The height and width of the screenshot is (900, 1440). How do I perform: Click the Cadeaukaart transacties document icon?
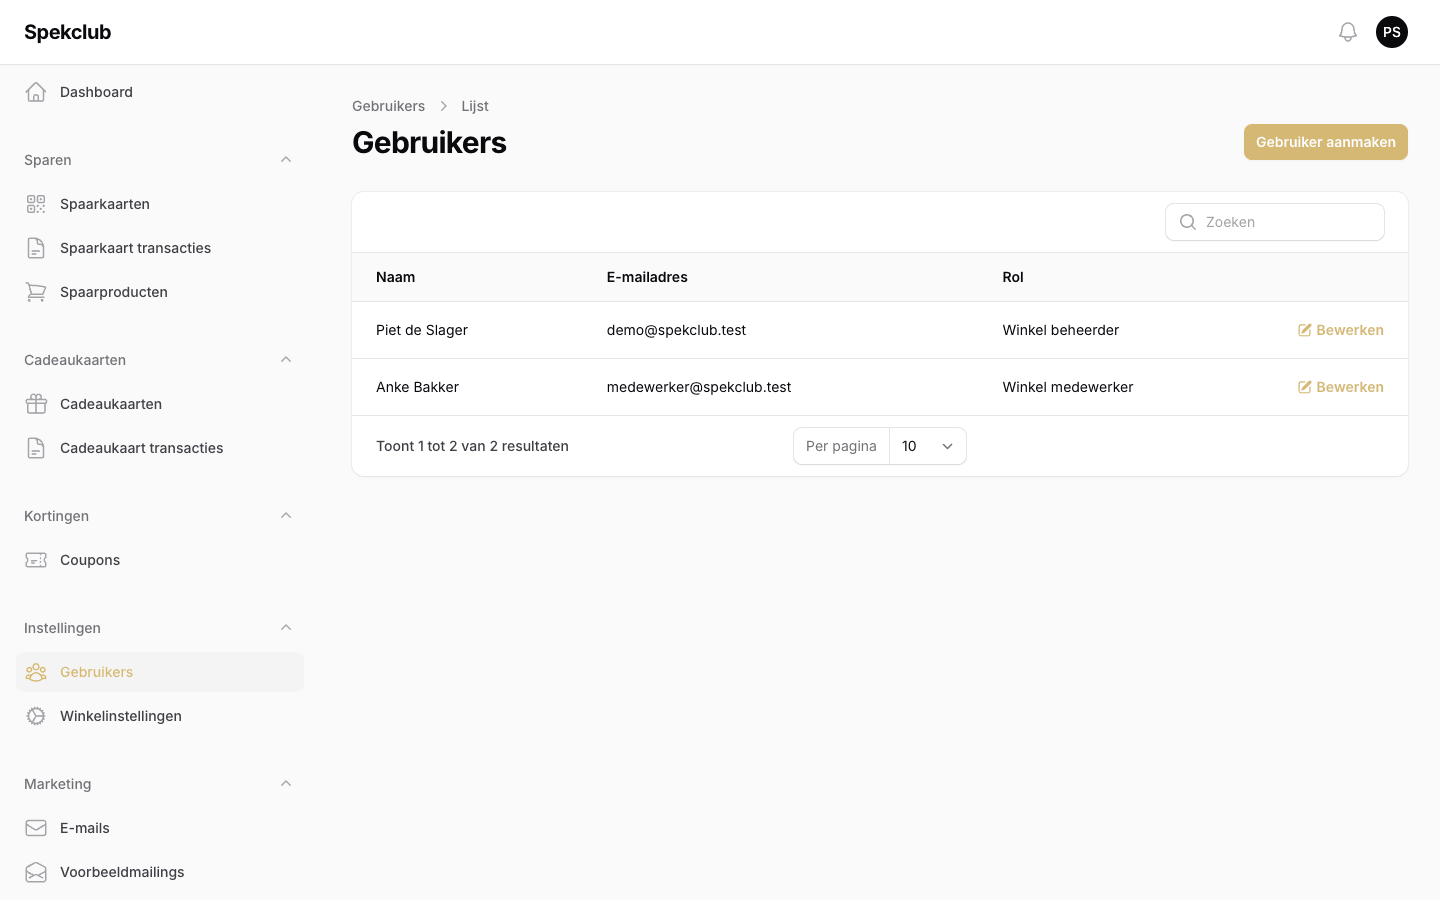pos(36,448)
